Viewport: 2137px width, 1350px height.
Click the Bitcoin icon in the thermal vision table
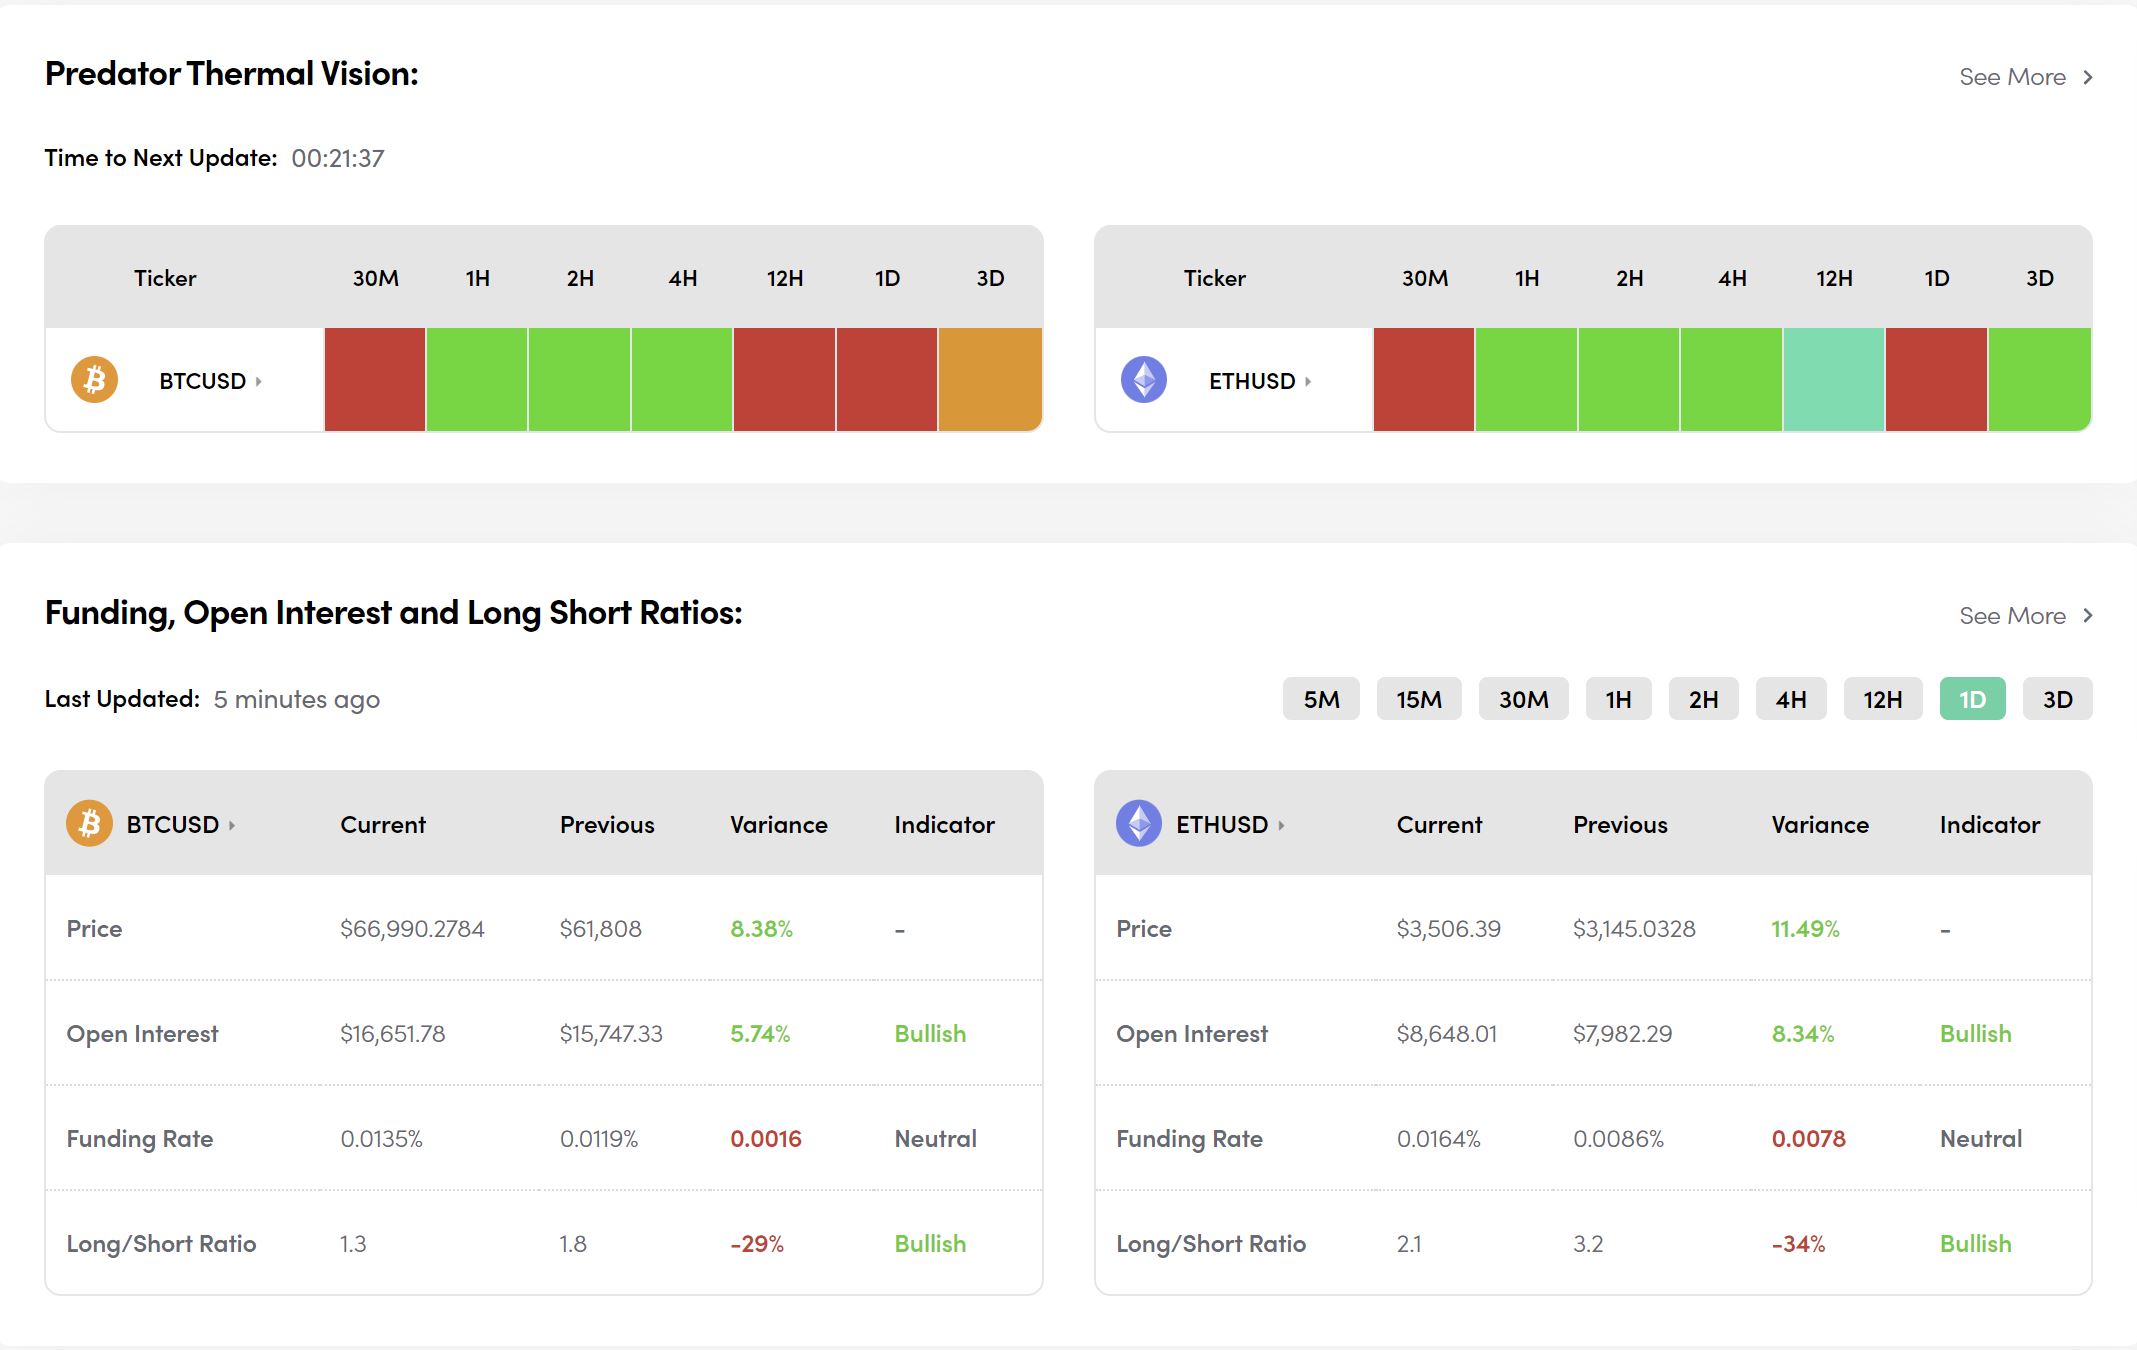tap(94, 381)
